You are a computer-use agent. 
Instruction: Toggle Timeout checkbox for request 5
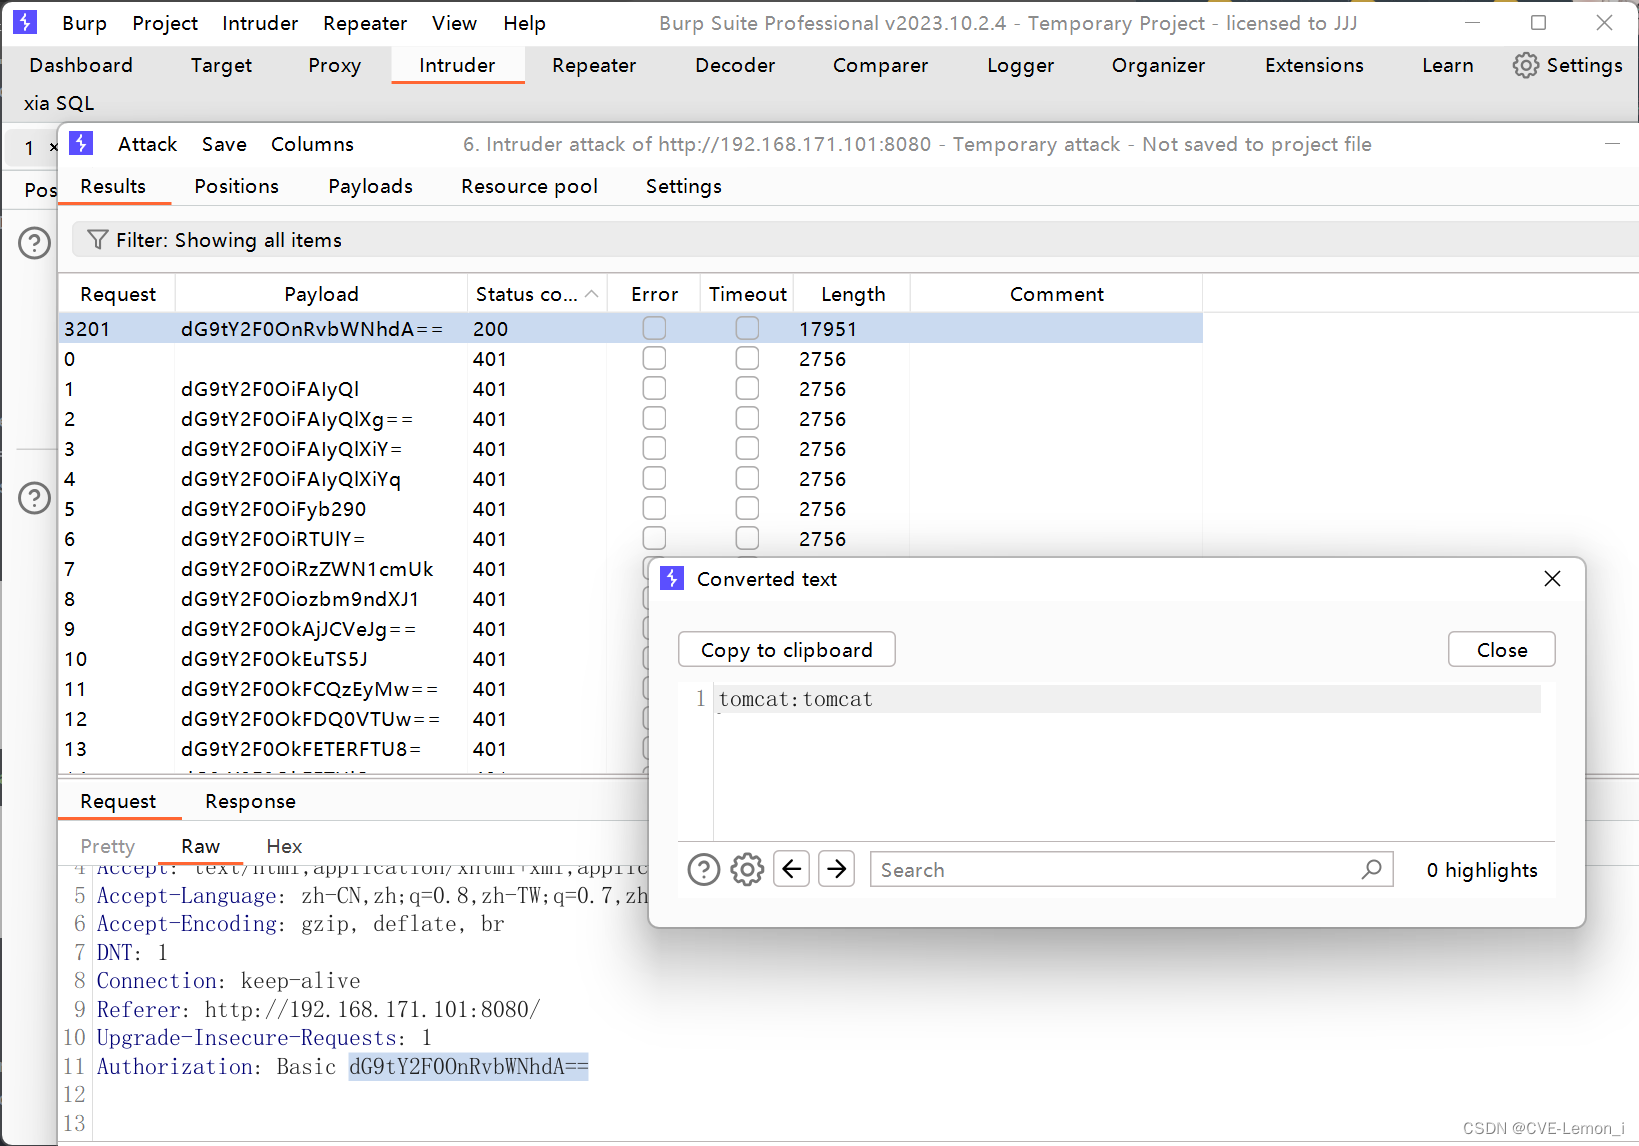click(x=747, y=508)
